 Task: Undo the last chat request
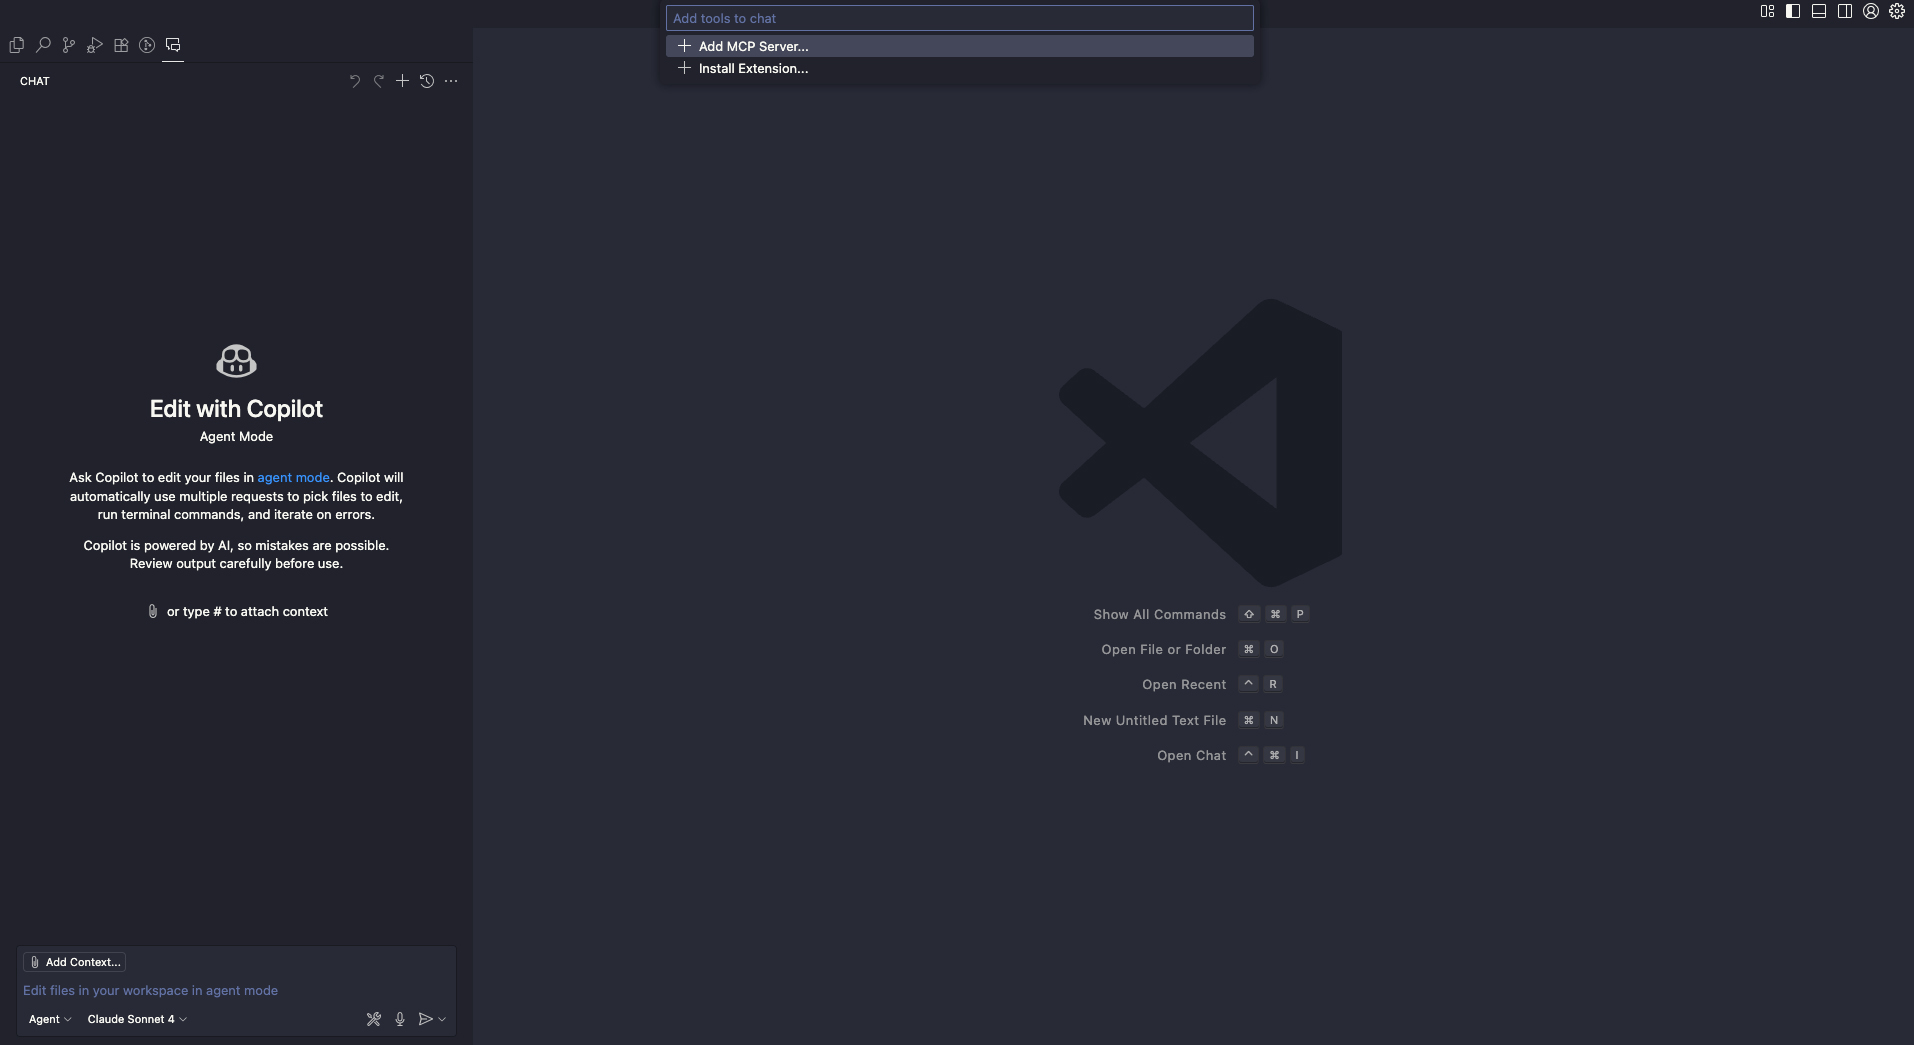point(354,81)
